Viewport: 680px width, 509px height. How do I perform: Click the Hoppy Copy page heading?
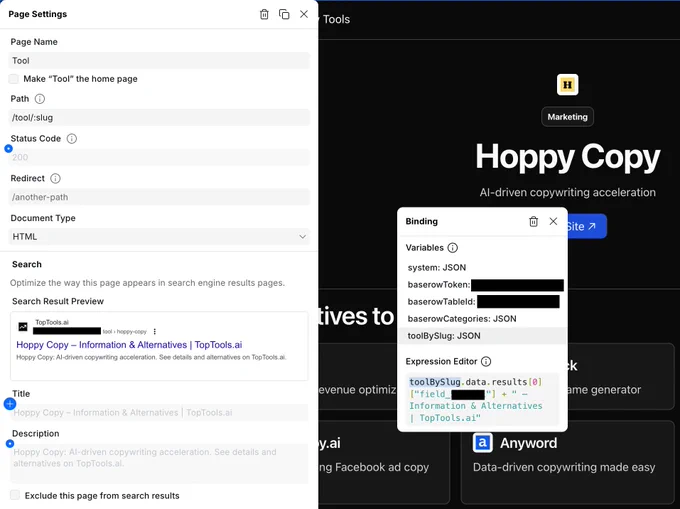coord(568,157)
